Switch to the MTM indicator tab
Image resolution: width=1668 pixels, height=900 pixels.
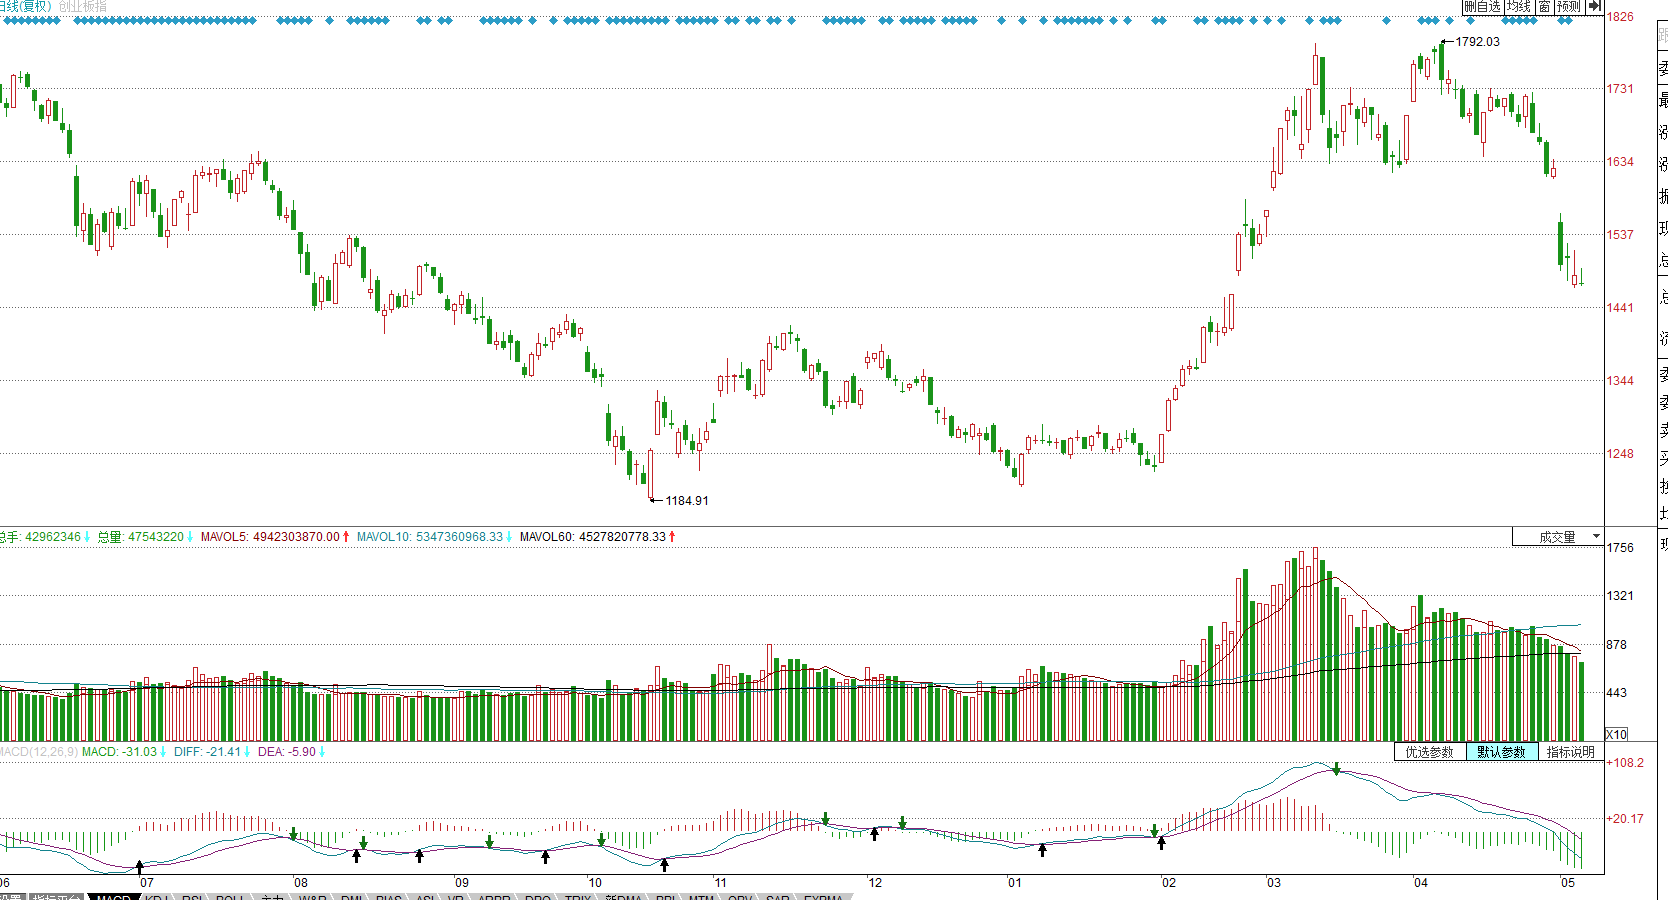701,897
